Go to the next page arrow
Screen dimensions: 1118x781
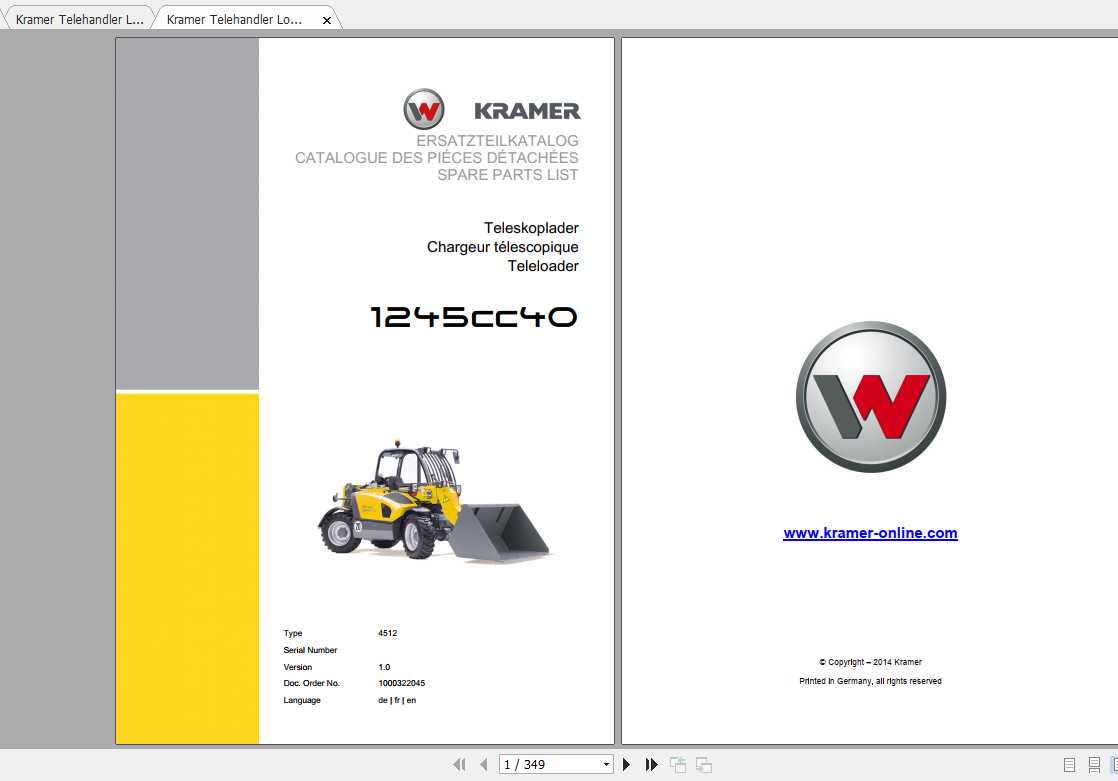tap(626, 765)
